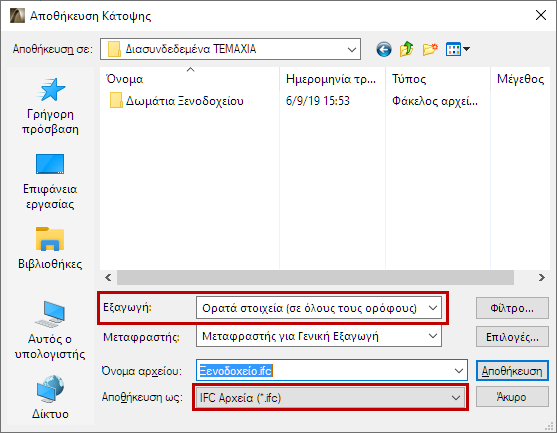
Task: Click the ARCHICAD title bar icon
Action: 17,16
